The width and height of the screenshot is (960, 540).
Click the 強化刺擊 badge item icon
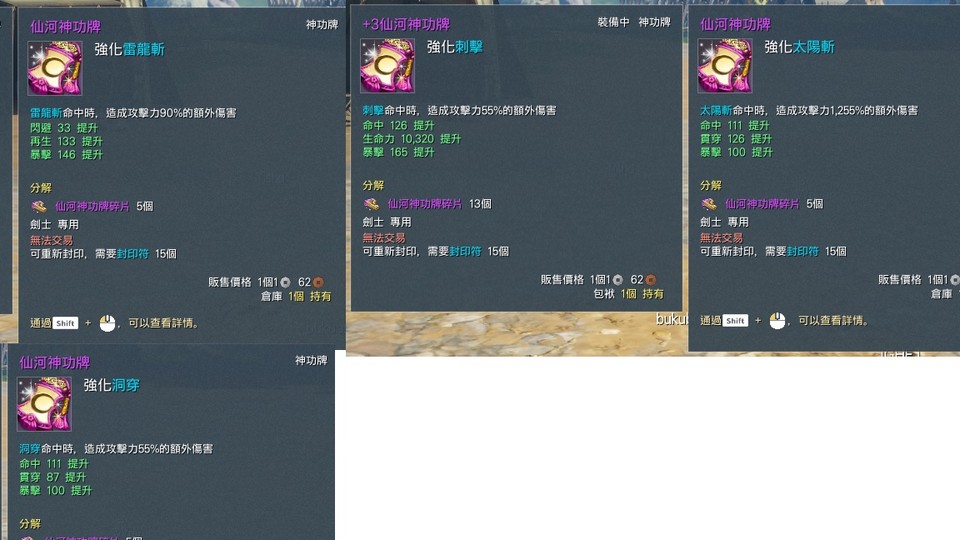pyautogui.click(x=387, y=66)
